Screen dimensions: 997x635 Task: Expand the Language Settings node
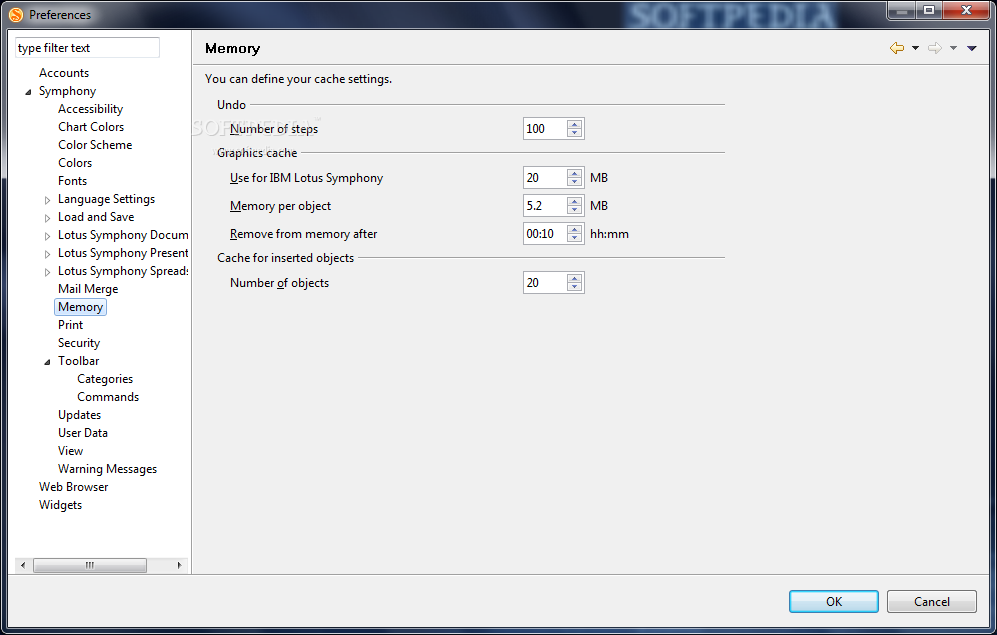click(x=47, y=200)
